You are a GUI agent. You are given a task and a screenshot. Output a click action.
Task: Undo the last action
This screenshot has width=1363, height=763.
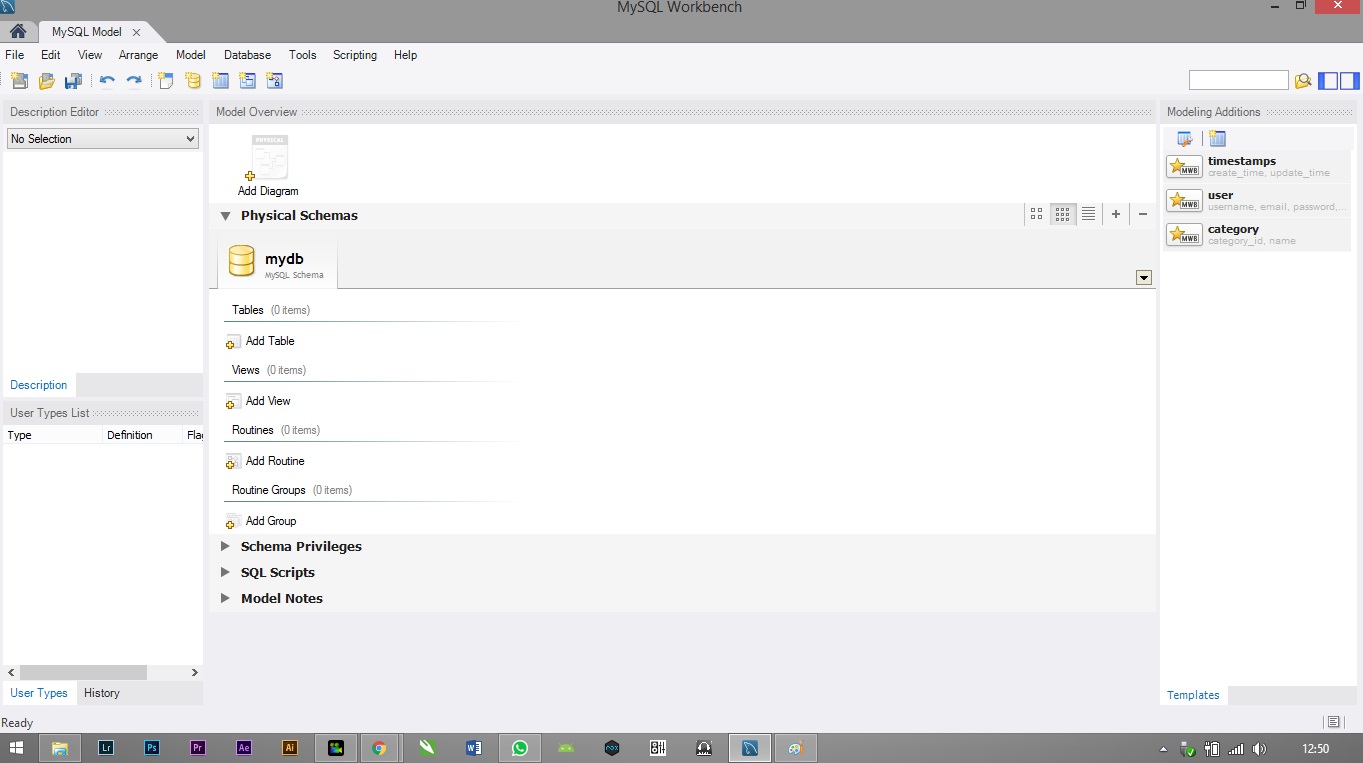(107, 81)
